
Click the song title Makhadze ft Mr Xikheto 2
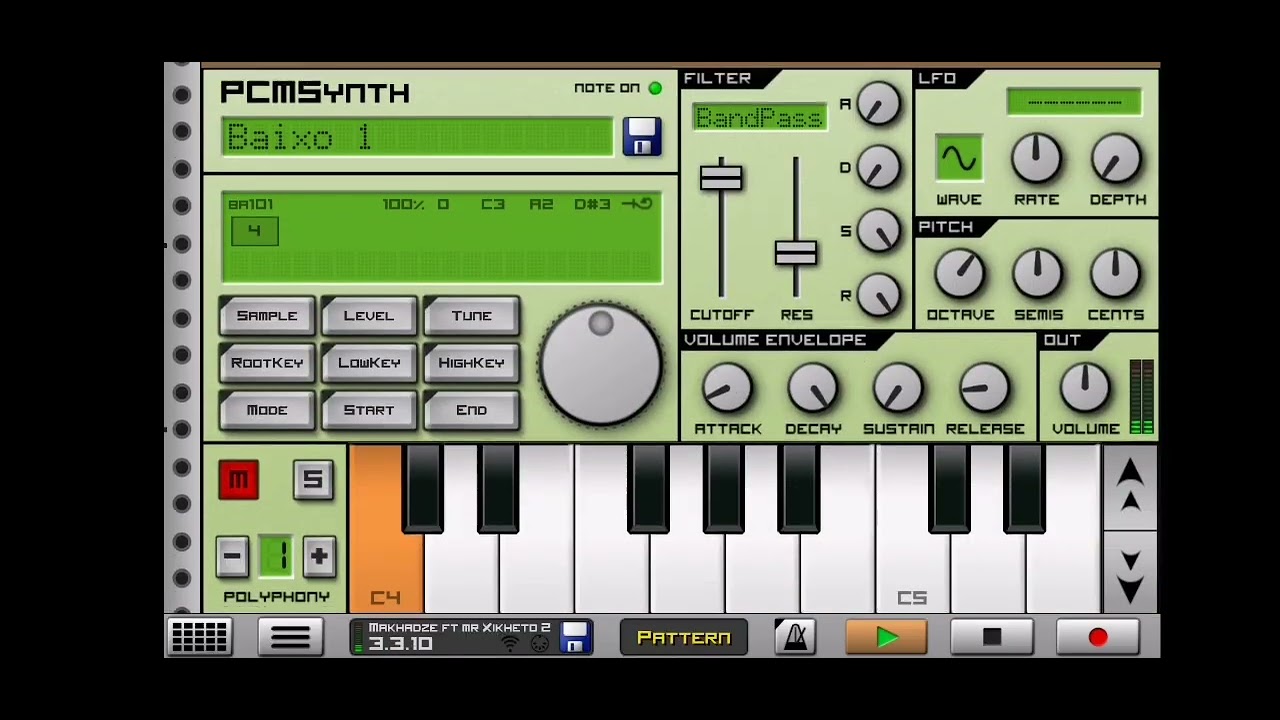tap(459, 628)
